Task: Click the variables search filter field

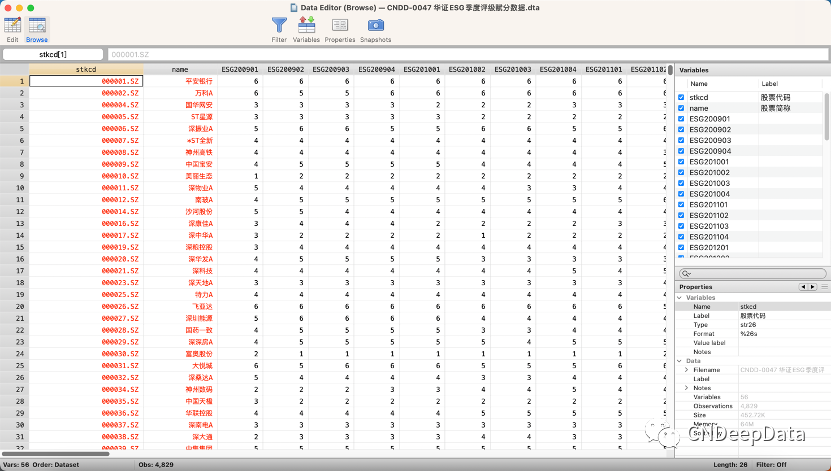Action: [752, 274]
